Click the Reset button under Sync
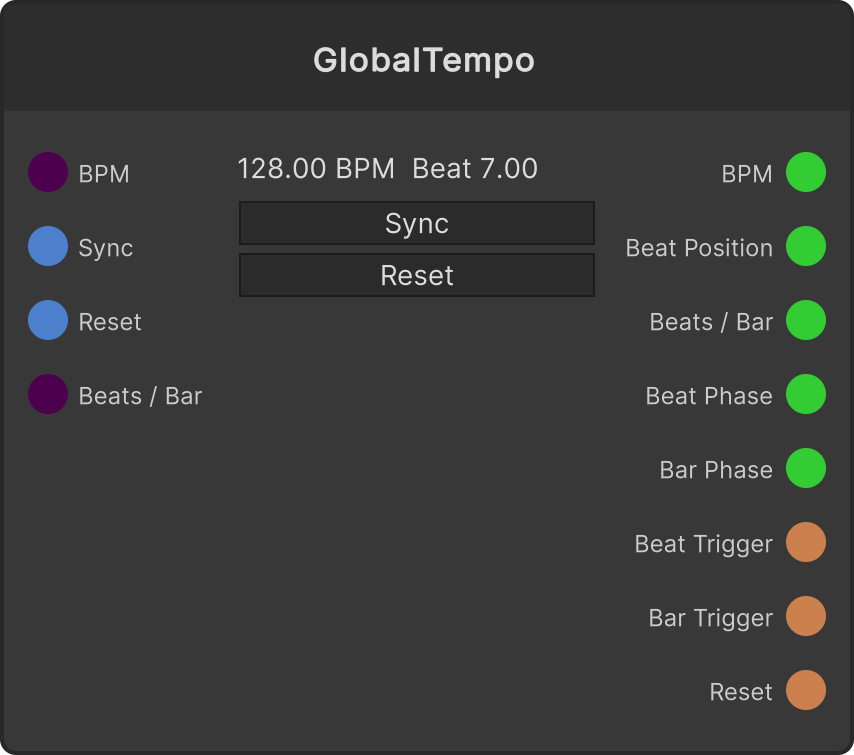The image size is (854, 755). (417, 275)
